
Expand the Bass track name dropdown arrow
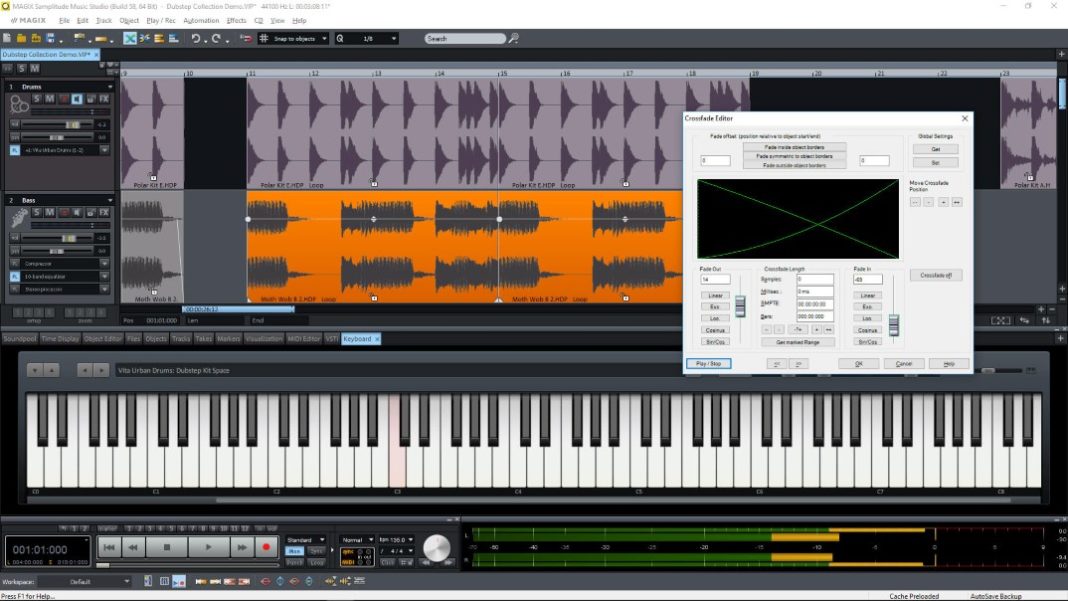[x=110, y=200]
